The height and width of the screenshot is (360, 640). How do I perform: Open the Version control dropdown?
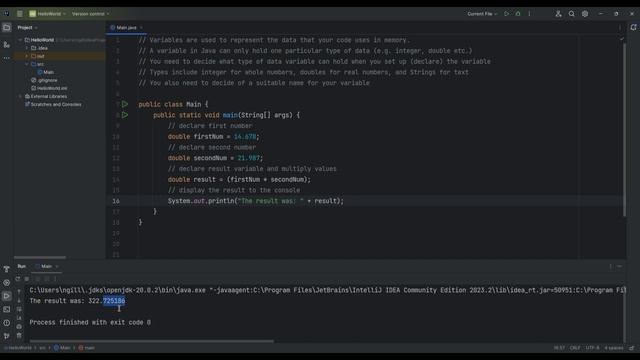91,14
